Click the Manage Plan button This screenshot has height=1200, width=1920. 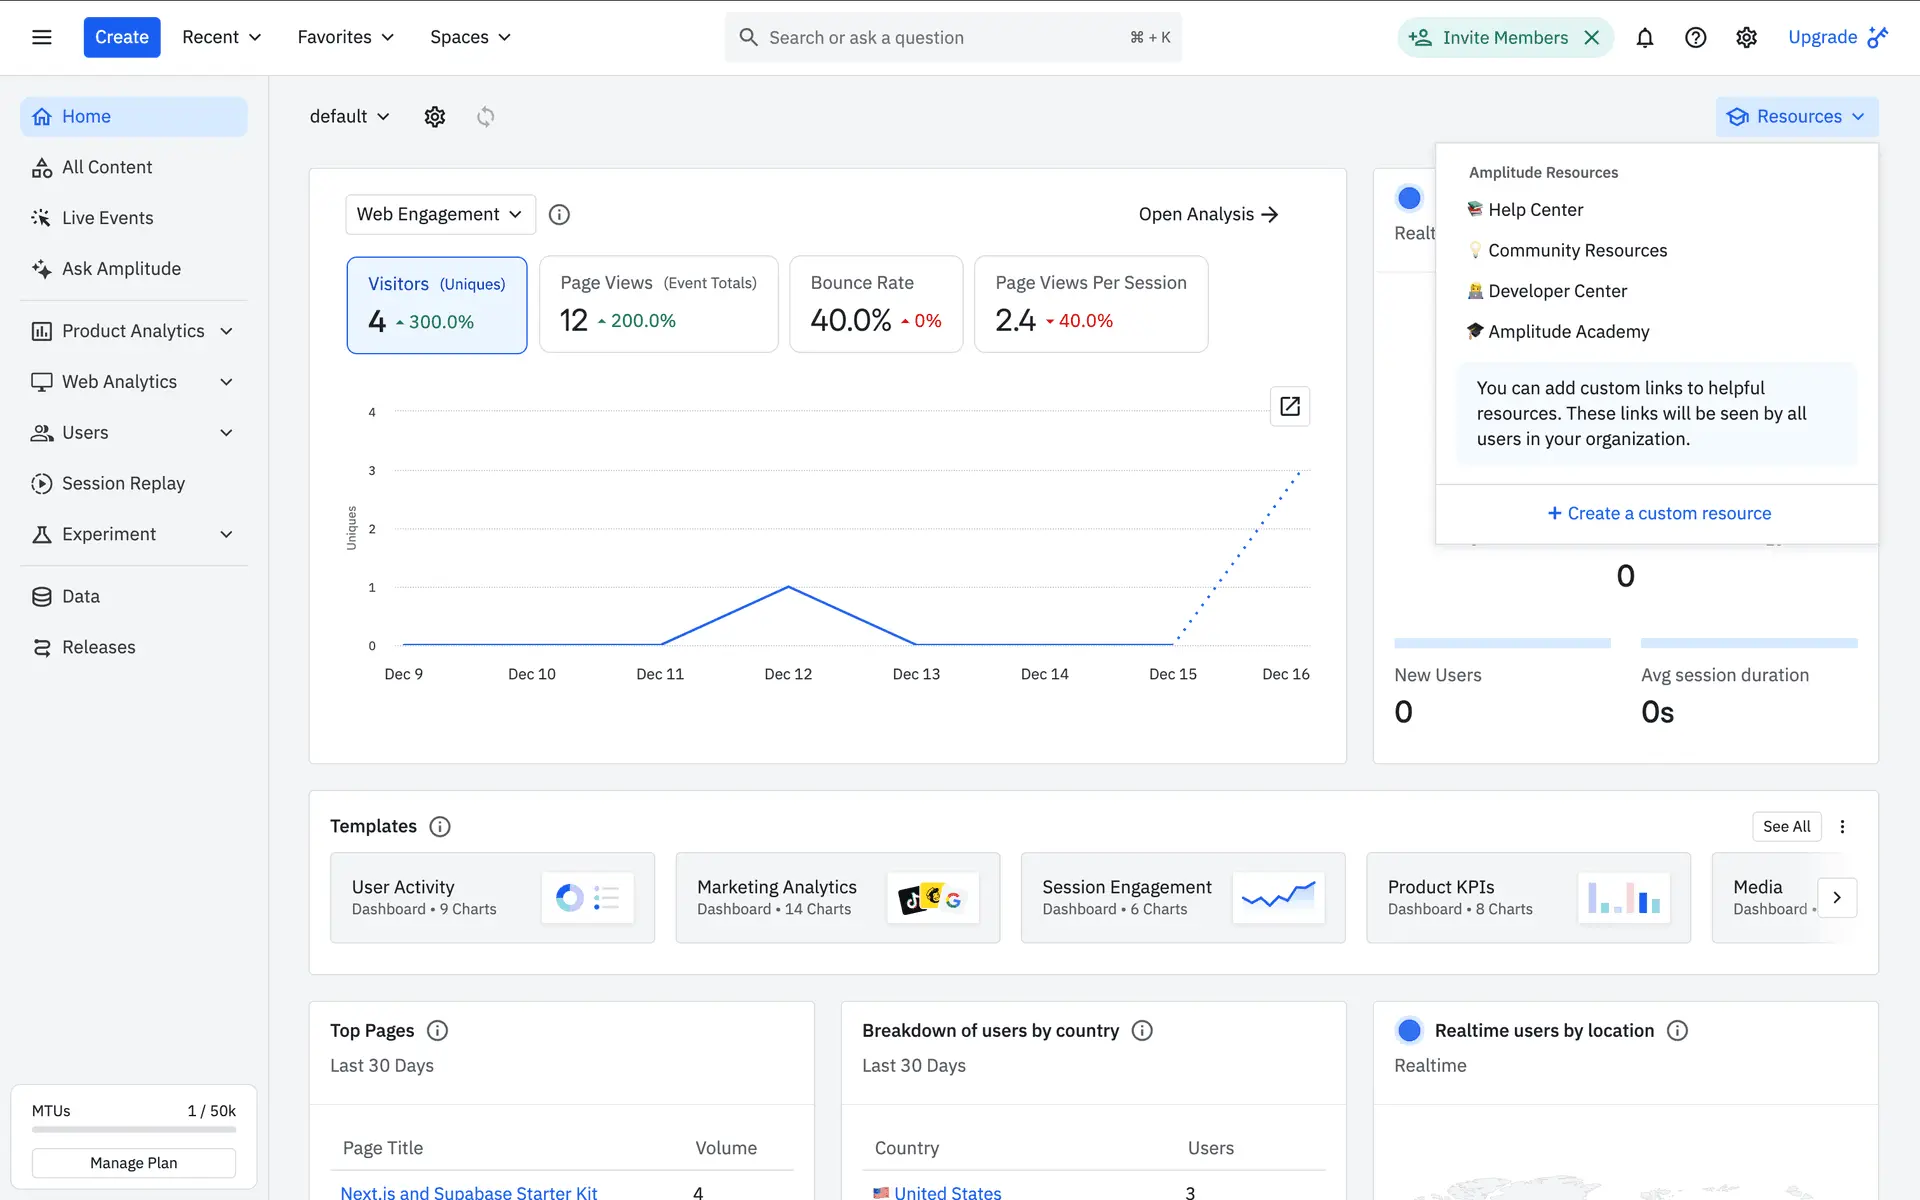click(x=133, y=1163)
